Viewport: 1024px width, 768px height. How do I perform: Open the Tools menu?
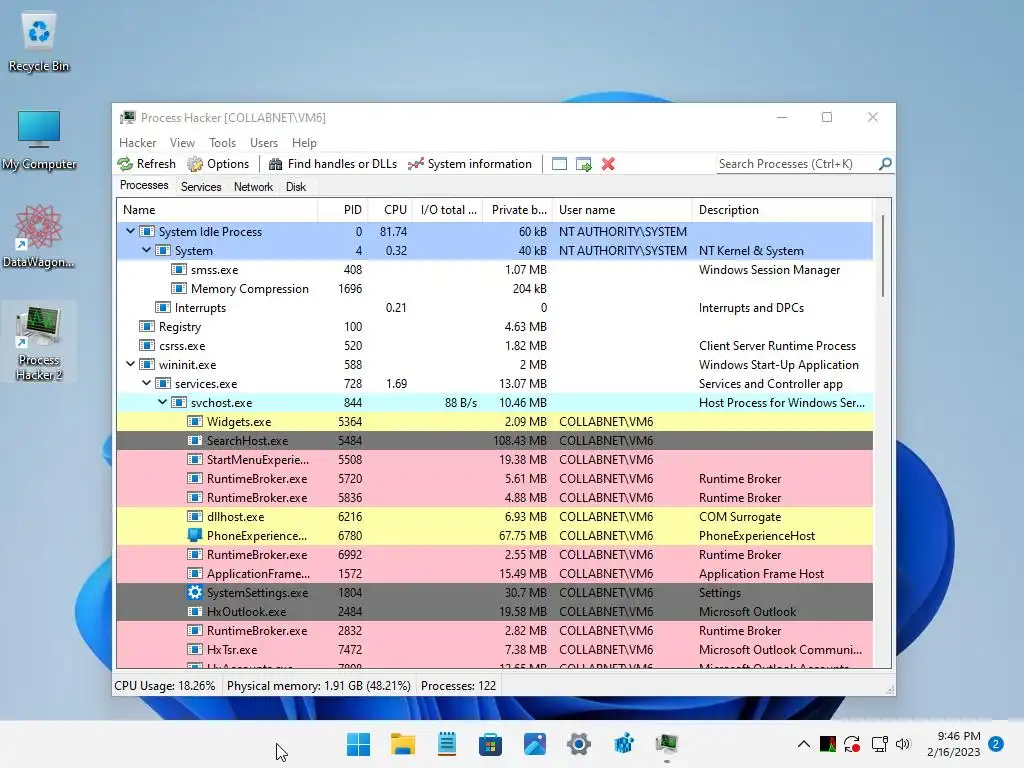pyautogui.click(x=222, y=142)
